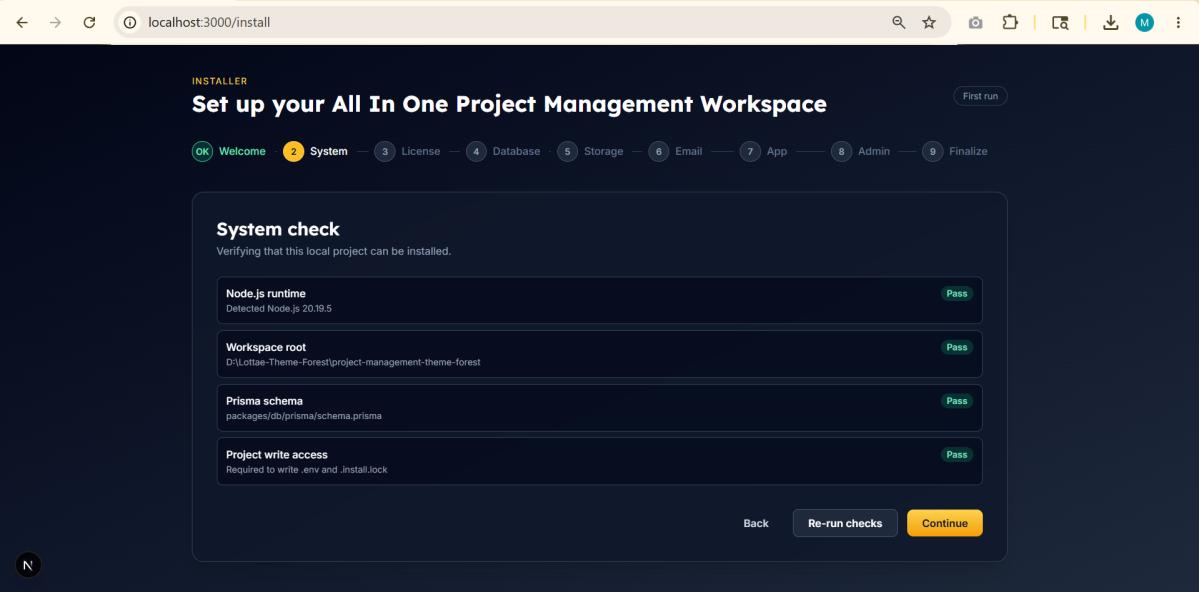This screenshot has width=1199, height=592.
Task: Select the System step label
Action: coord(329,151)
